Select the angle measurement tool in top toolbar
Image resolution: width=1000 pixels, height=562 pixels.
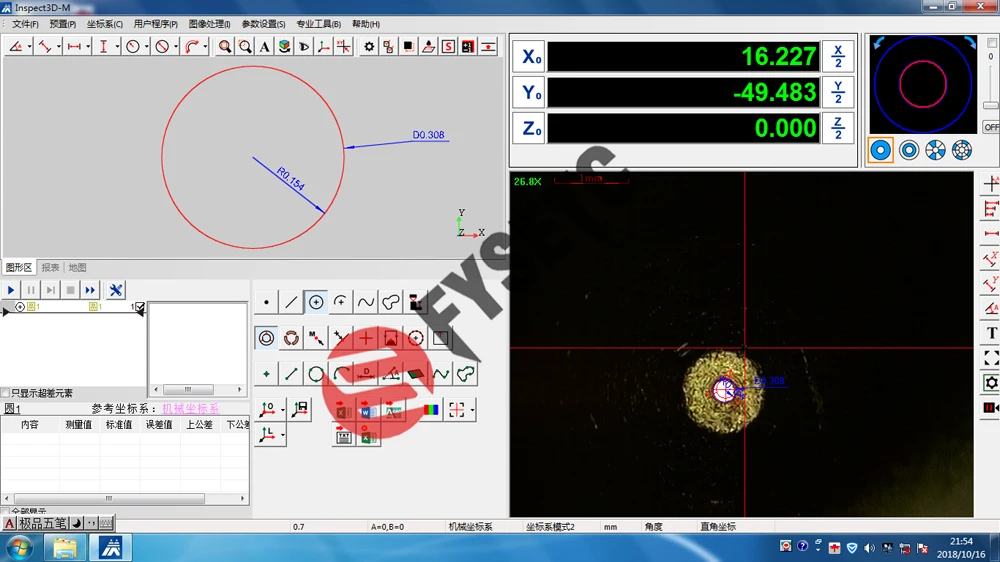(16, 47)
